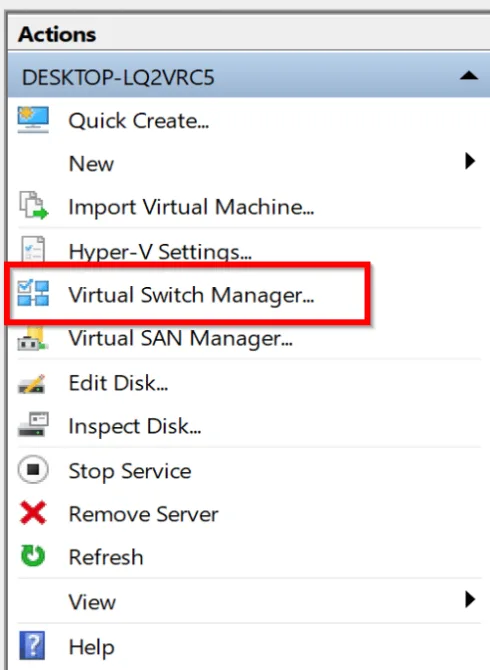Click the DESKTOP-LQ2VRC5 header label

click(x=118, y=78)
